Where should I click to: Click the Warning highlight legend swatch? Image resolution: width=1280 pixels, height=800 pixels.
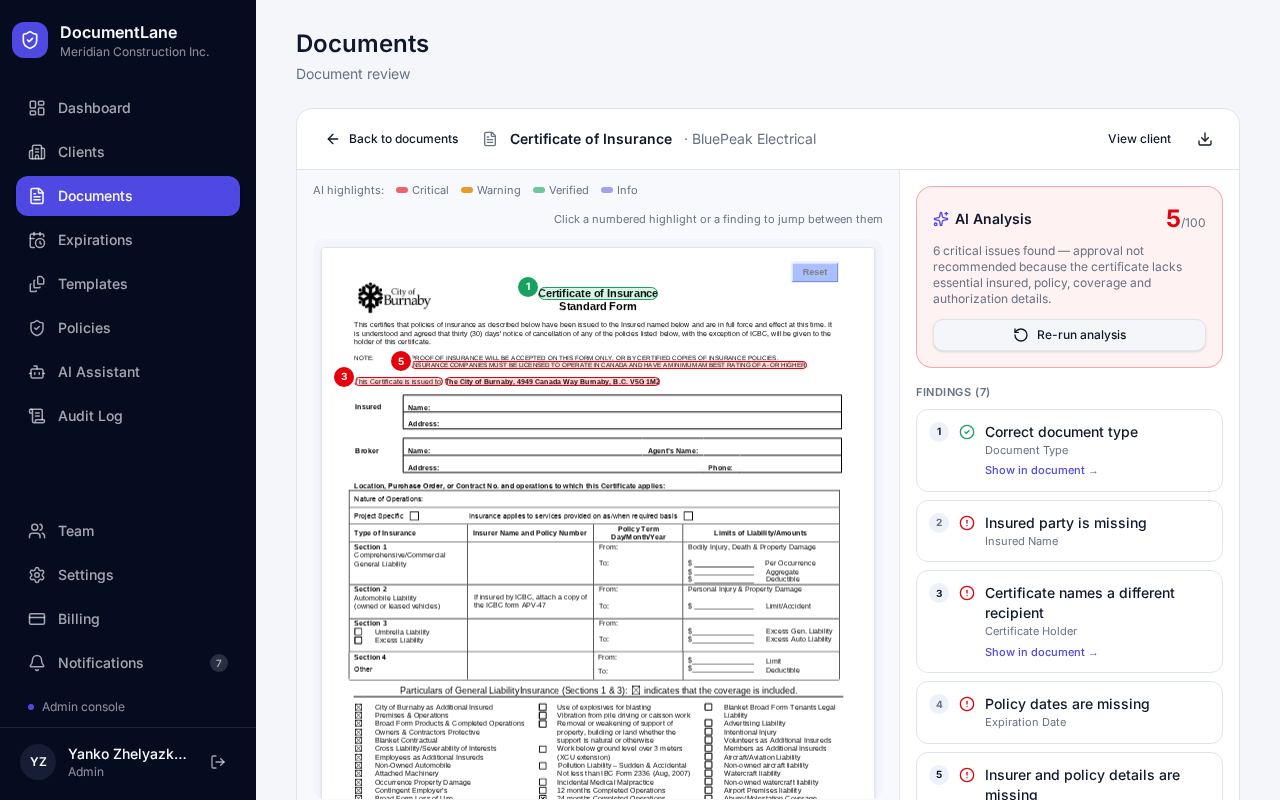[x=467, y=190]
